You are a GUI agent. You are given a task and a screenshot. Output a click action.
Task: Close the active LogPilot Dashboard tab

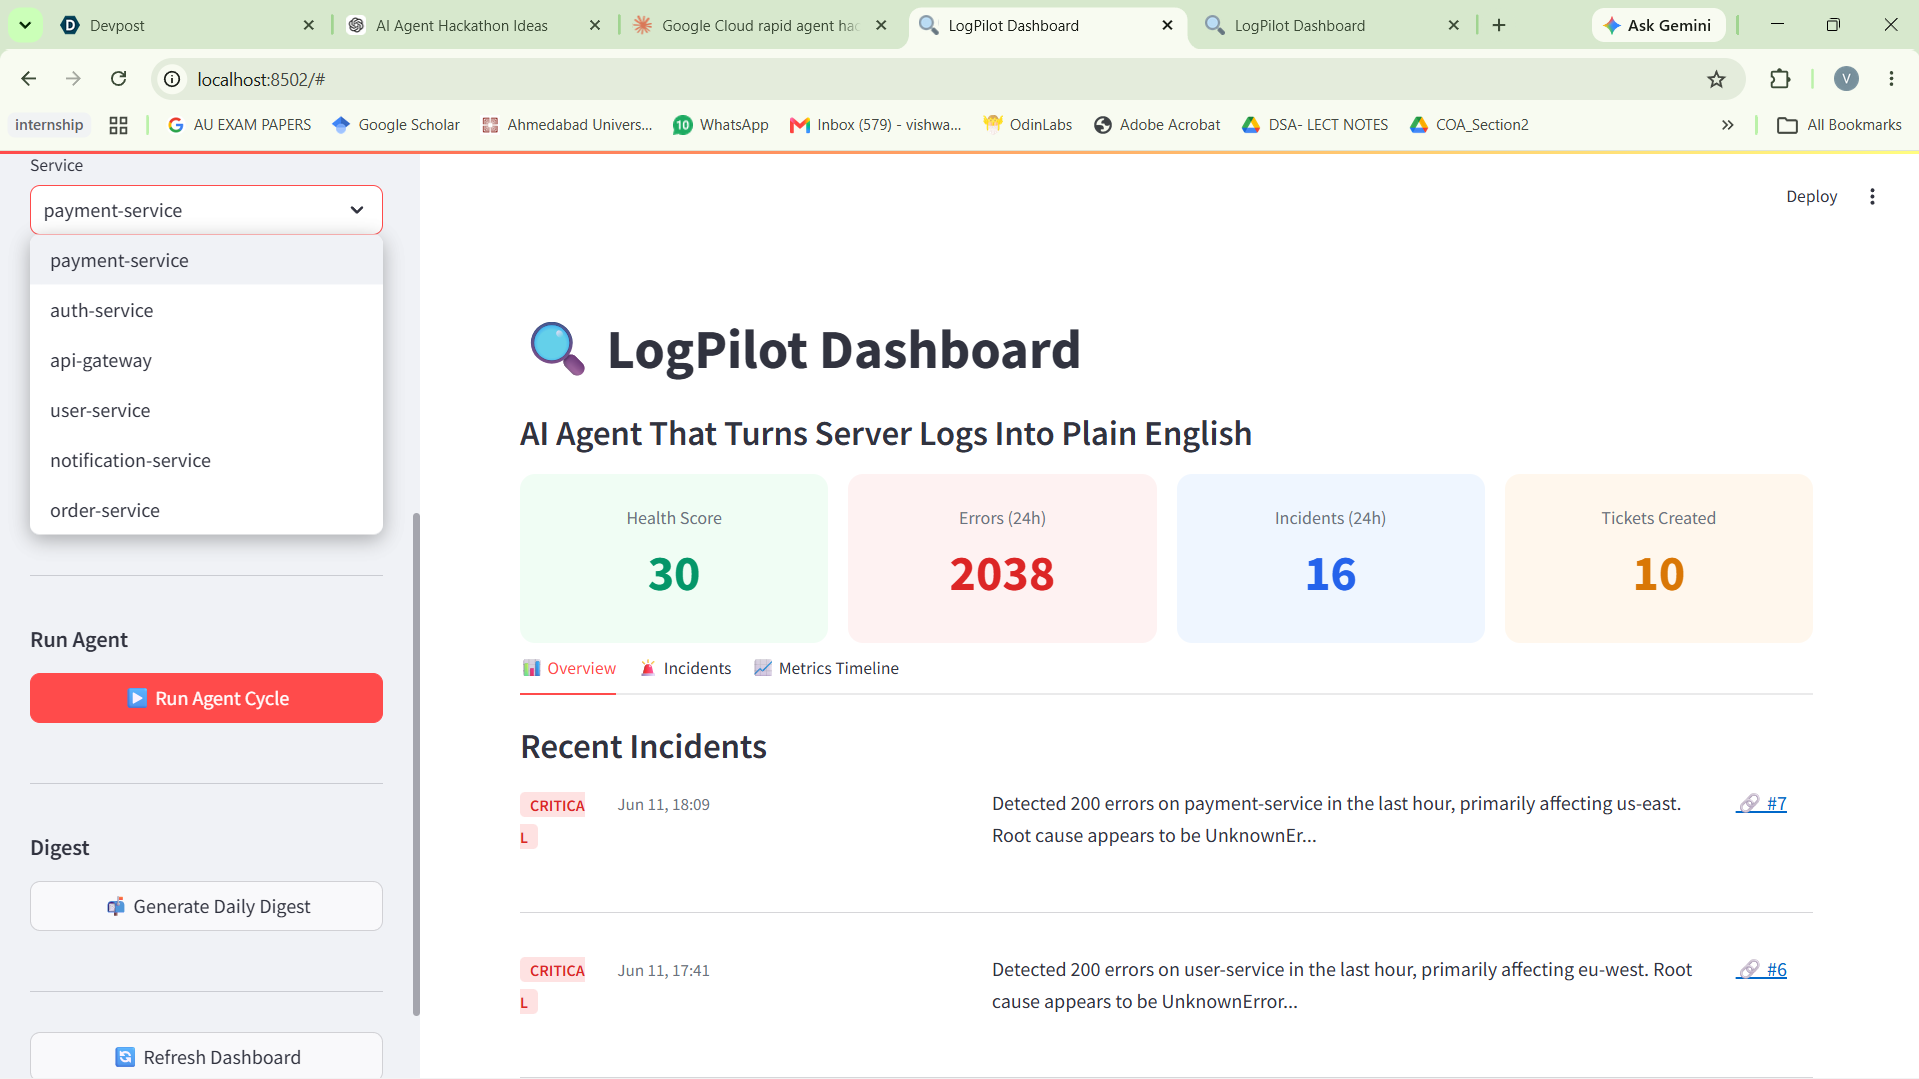[1167, 25]
